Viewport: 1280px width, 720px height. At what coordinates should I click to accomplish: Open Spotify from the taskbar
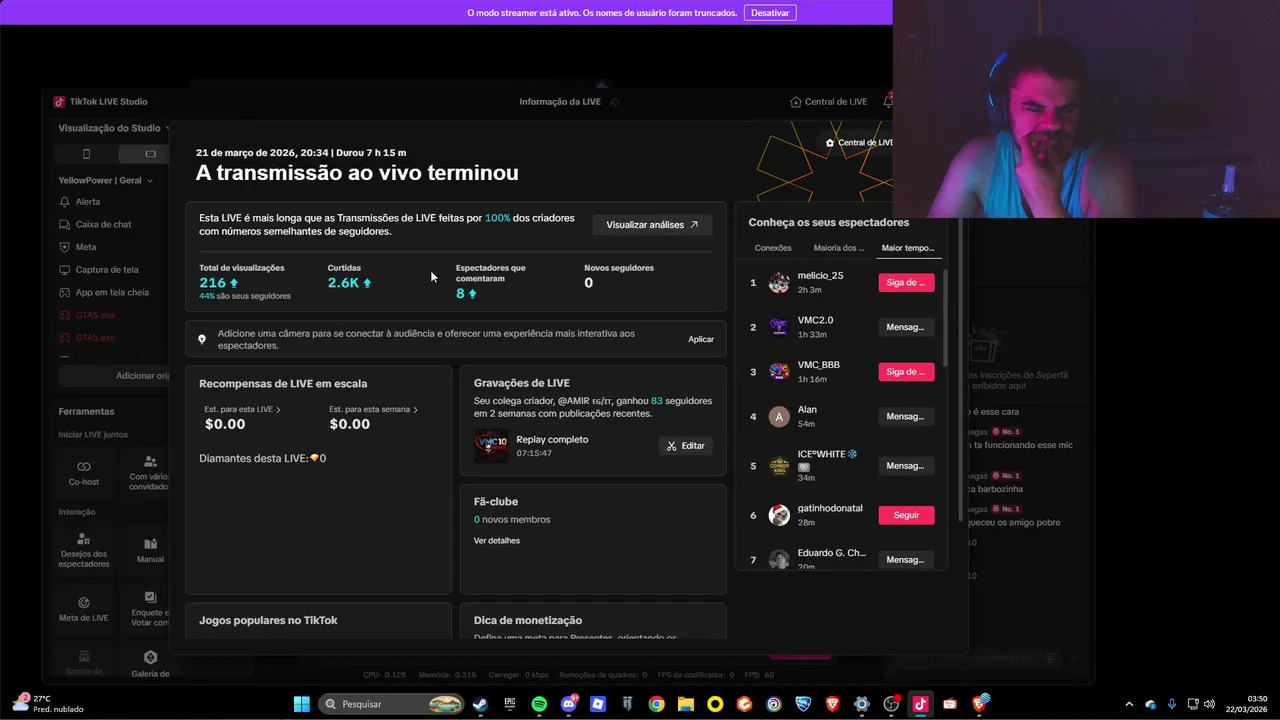[539, 704]
